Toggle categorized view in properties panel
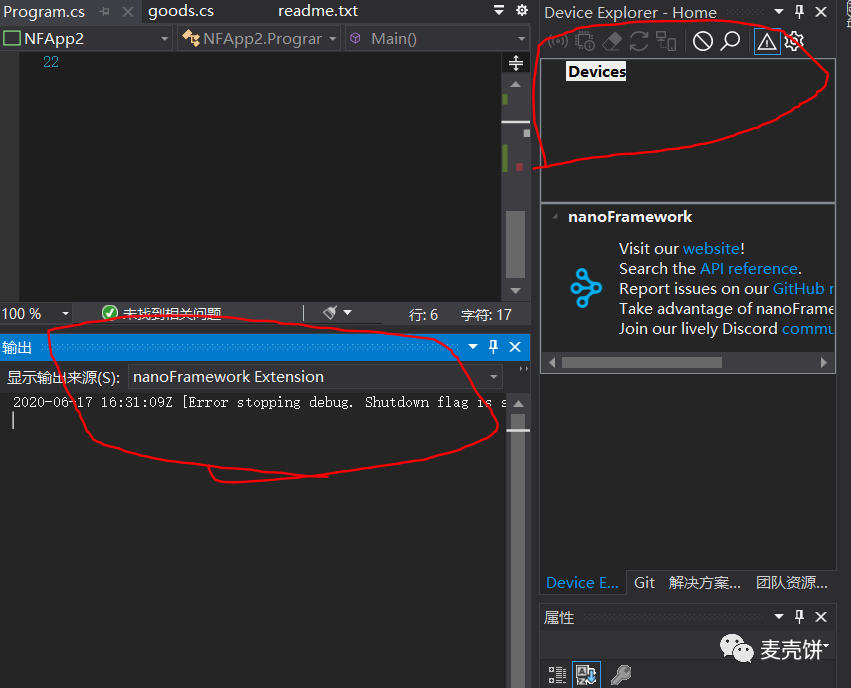This screenshot has width=851, height=688. pyautogui.click(x=557, y=675)
